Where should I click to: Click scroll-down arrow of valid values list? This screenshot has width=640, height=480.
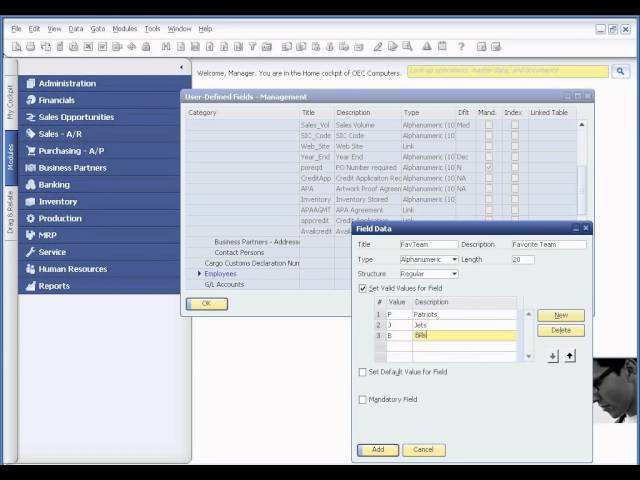[529, 356]
